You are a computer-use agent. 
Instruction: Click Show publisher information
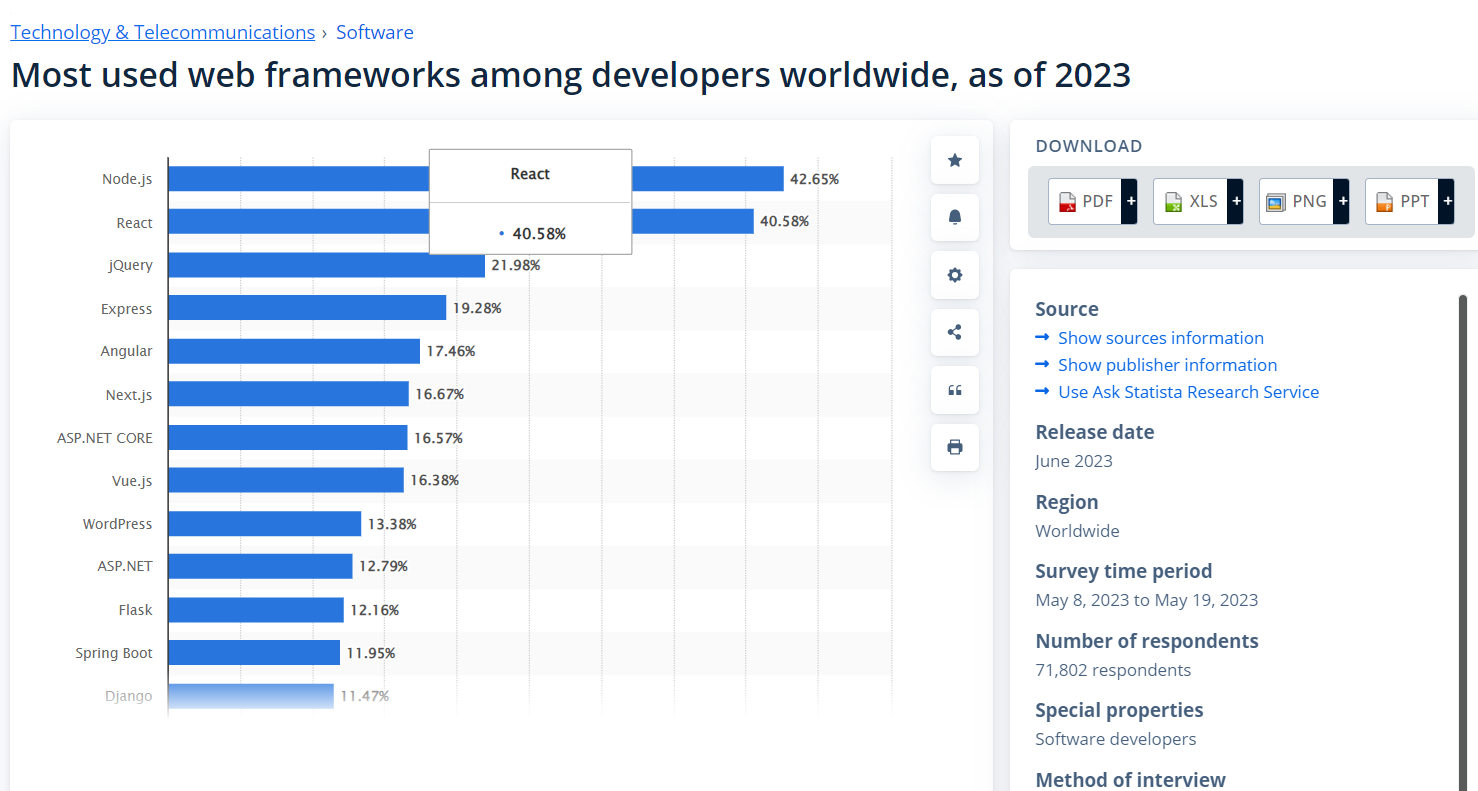pos(1167,365)
